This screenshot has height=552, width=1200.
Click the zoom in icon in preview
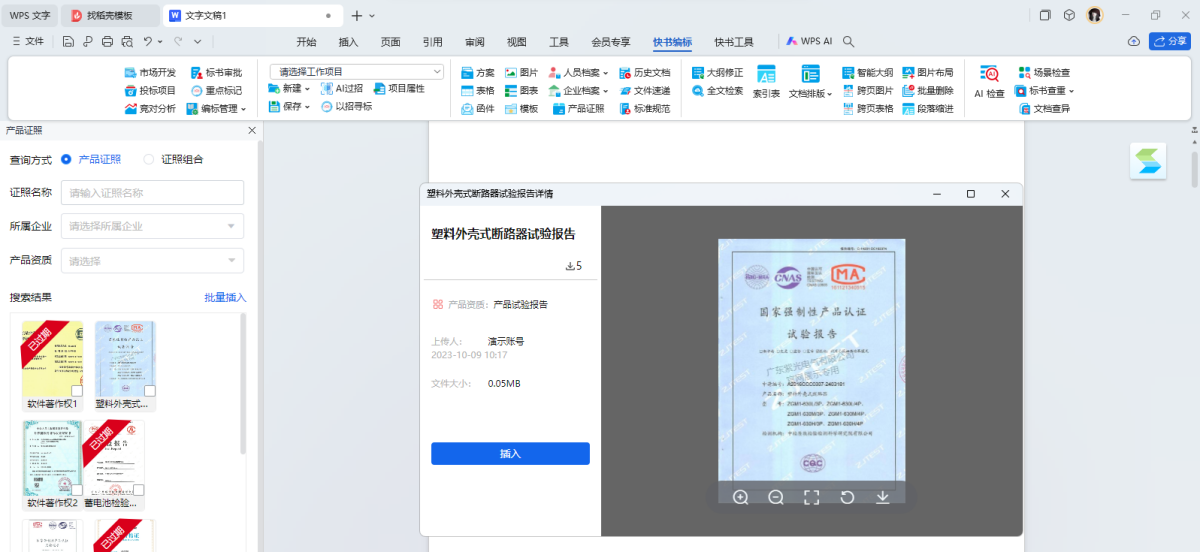coord(740,497)
